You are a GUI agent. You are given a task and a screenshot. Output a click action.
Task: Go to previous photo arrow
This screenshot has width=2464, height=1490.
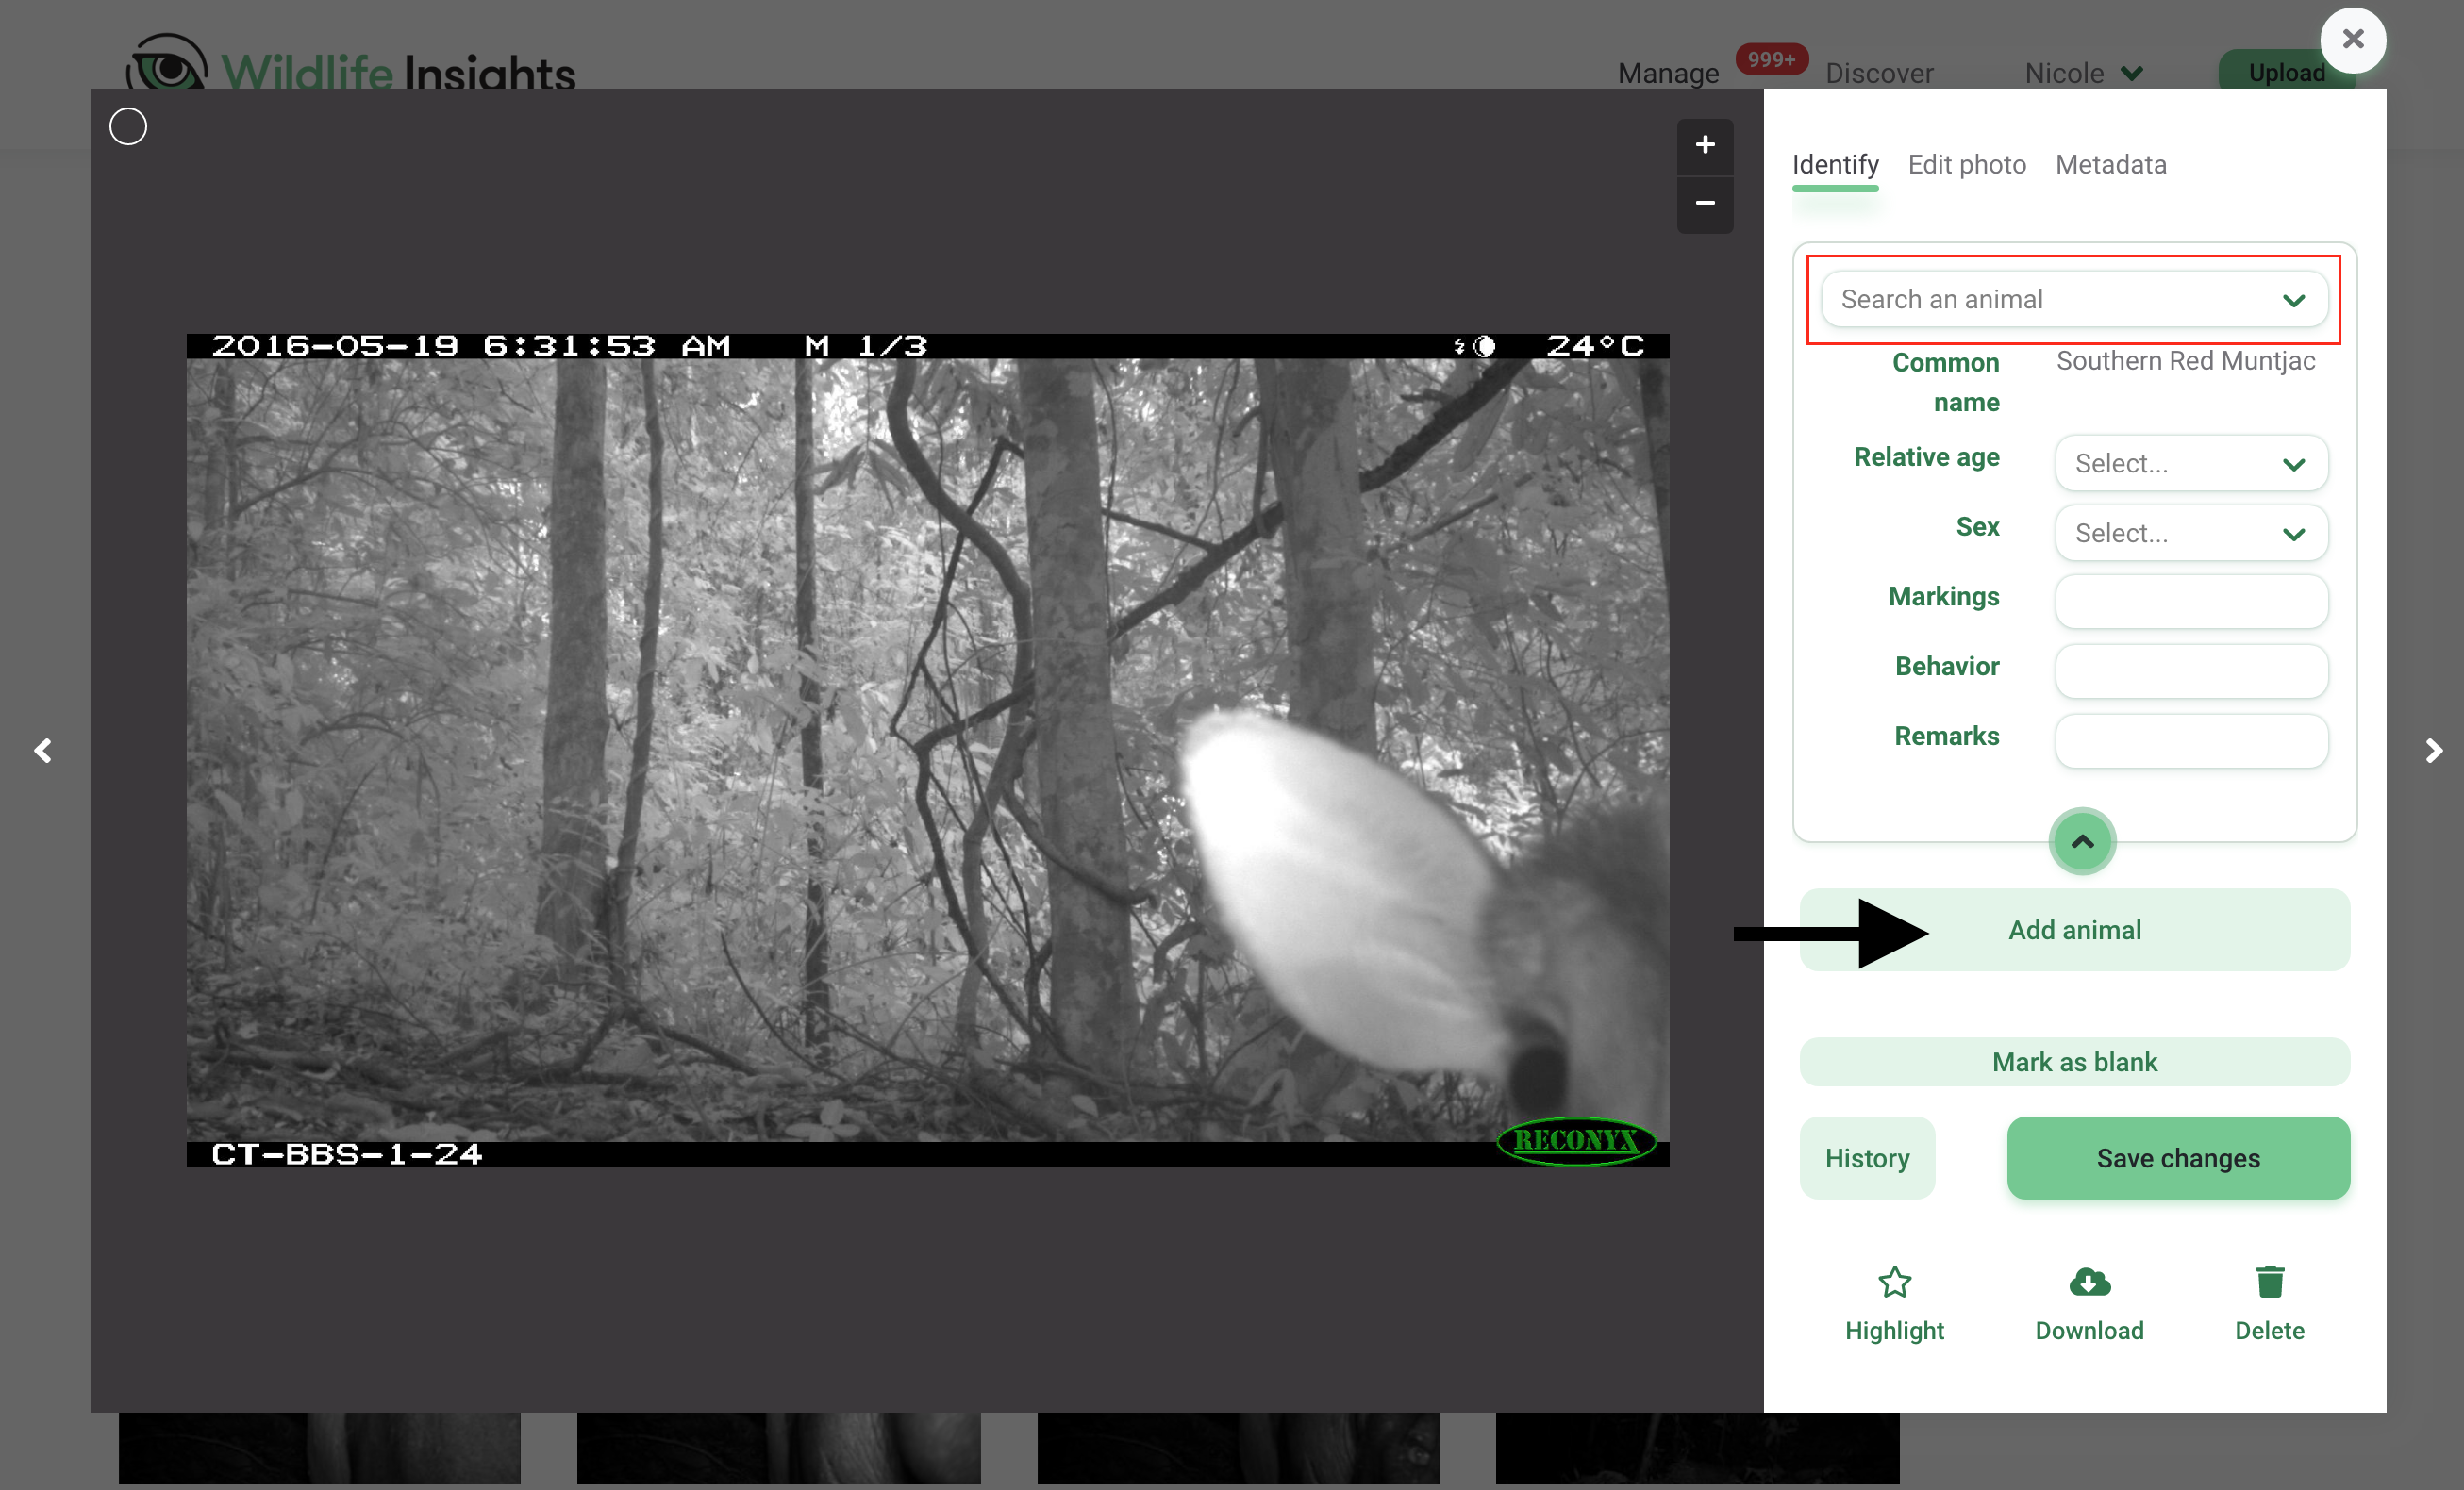pyautogui.click(x=43, y=750)
